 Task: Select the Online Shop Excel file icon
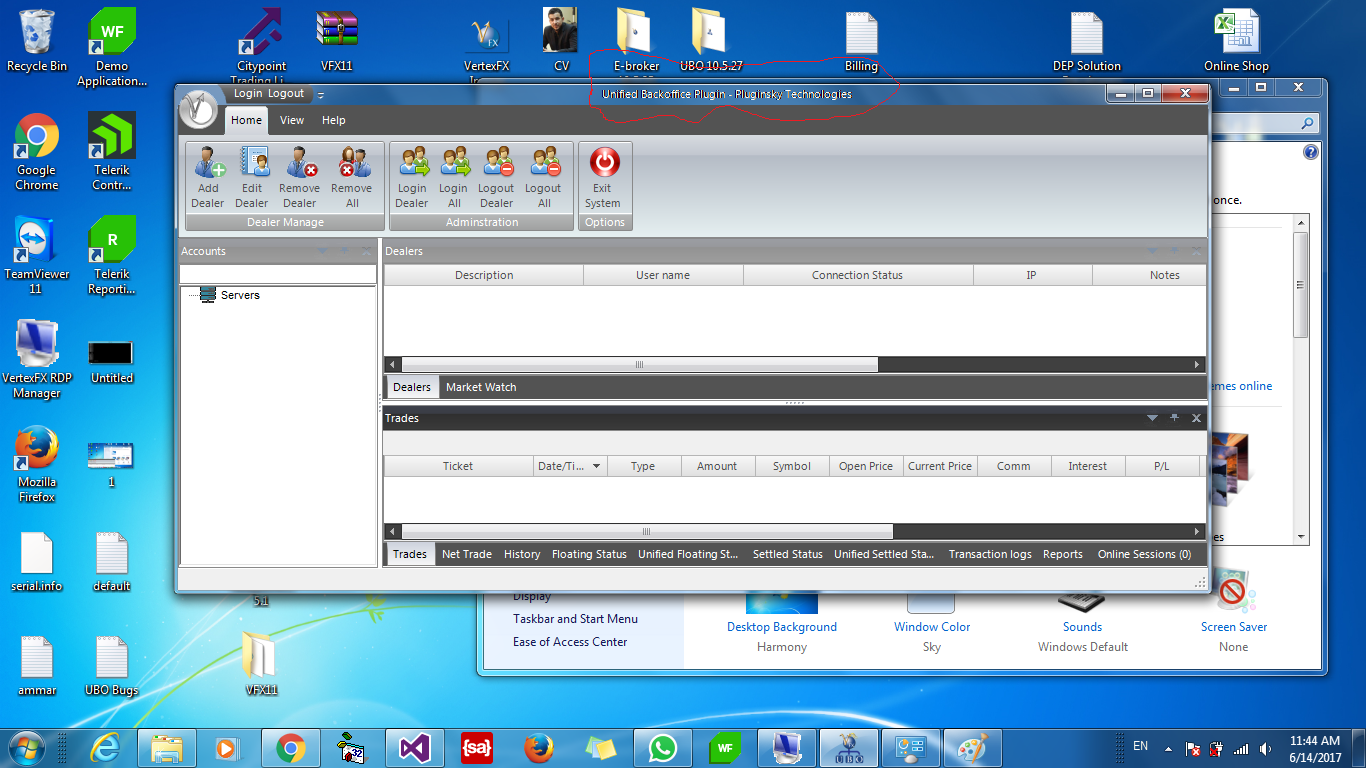(1236, 42)
